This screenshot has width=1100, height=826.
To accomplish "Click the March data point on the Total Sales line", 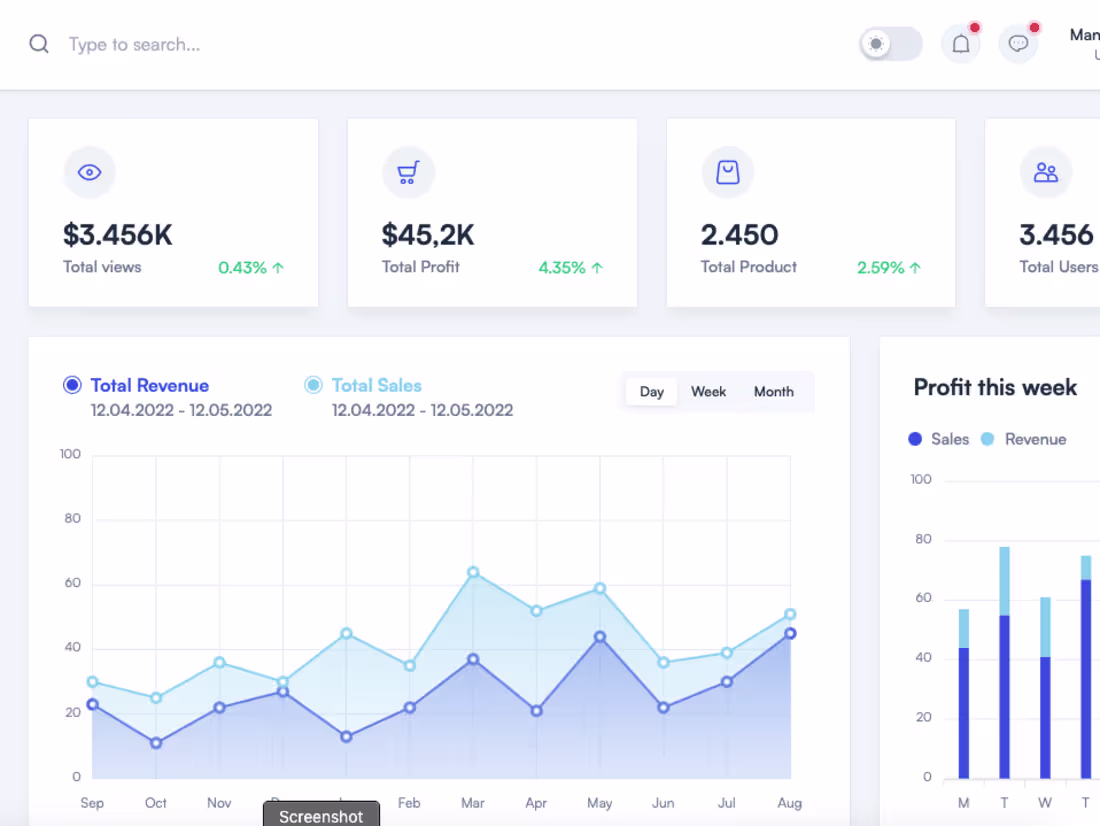I will pos(472,573).
